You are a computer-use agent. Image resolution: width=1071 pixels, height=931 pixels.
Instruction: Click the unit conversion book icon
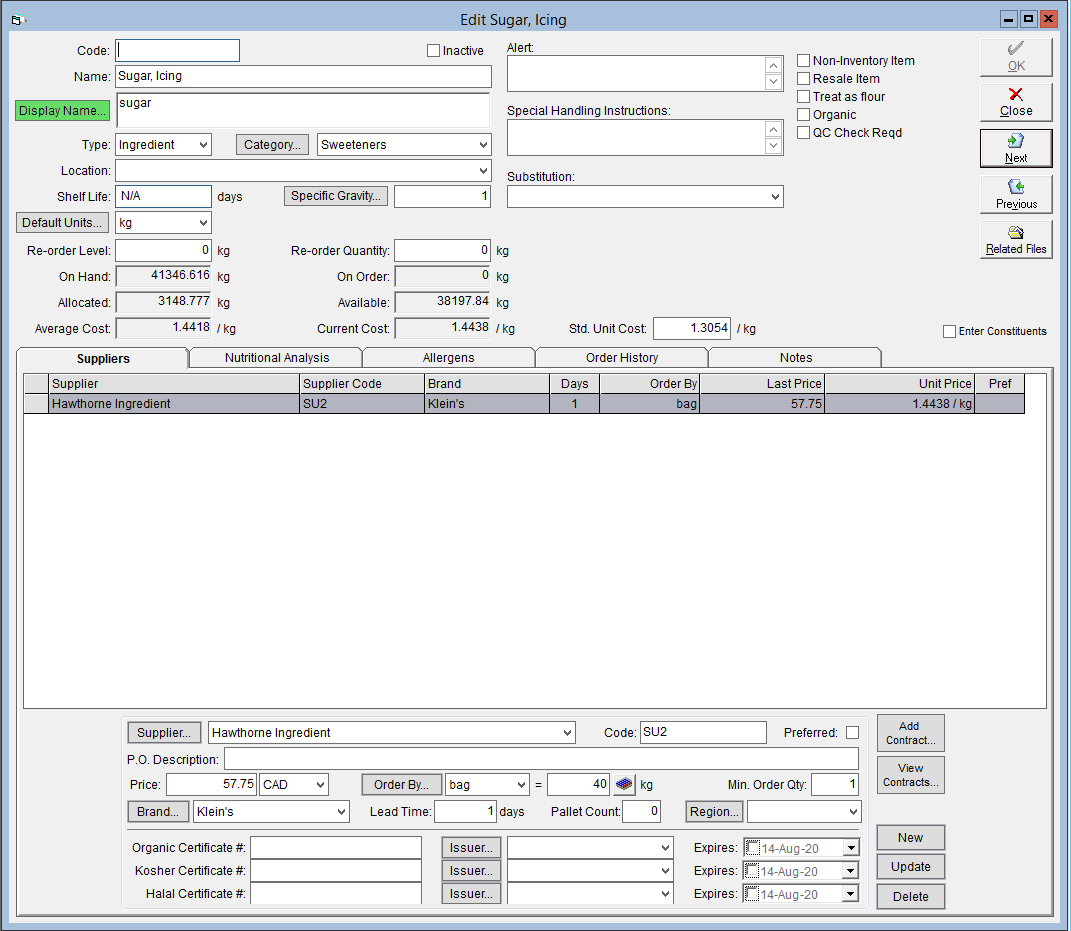(624, 784)
